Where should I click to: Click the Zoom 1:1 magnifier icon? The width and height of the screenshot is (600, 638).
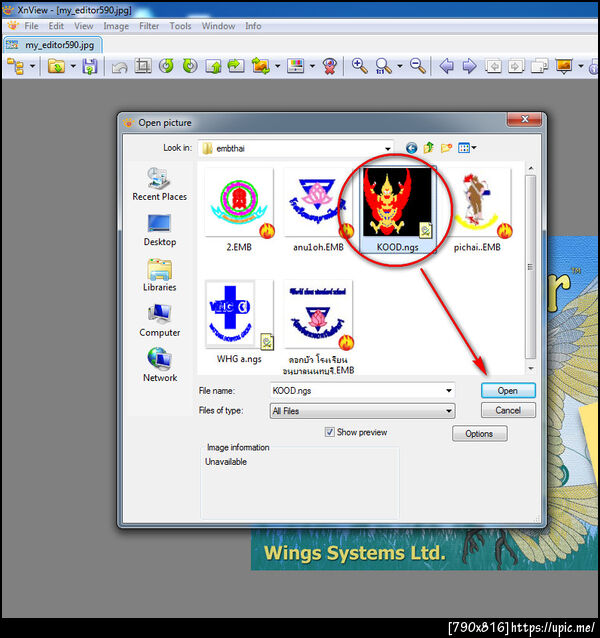pyautogui.click(x=383, y=66)
